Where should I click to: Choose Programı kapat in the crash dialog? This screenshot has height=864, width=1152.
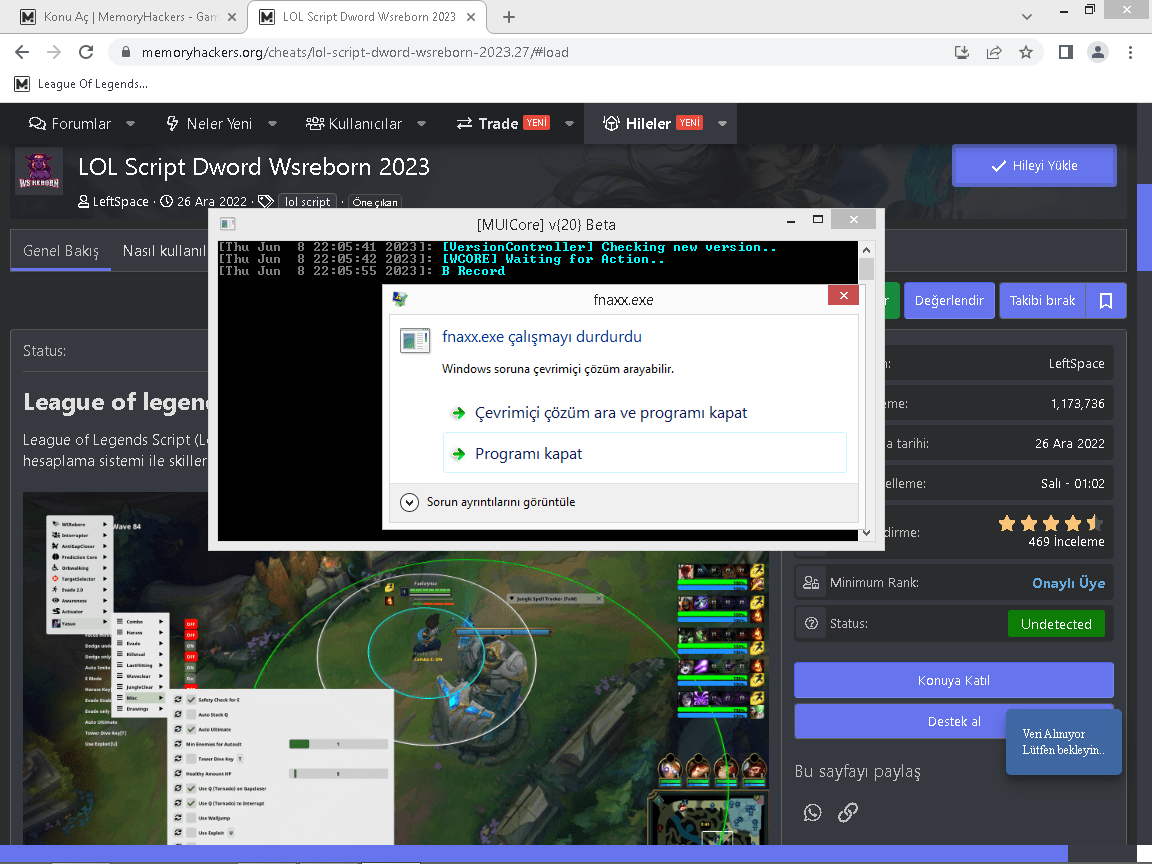coord(644,453)
